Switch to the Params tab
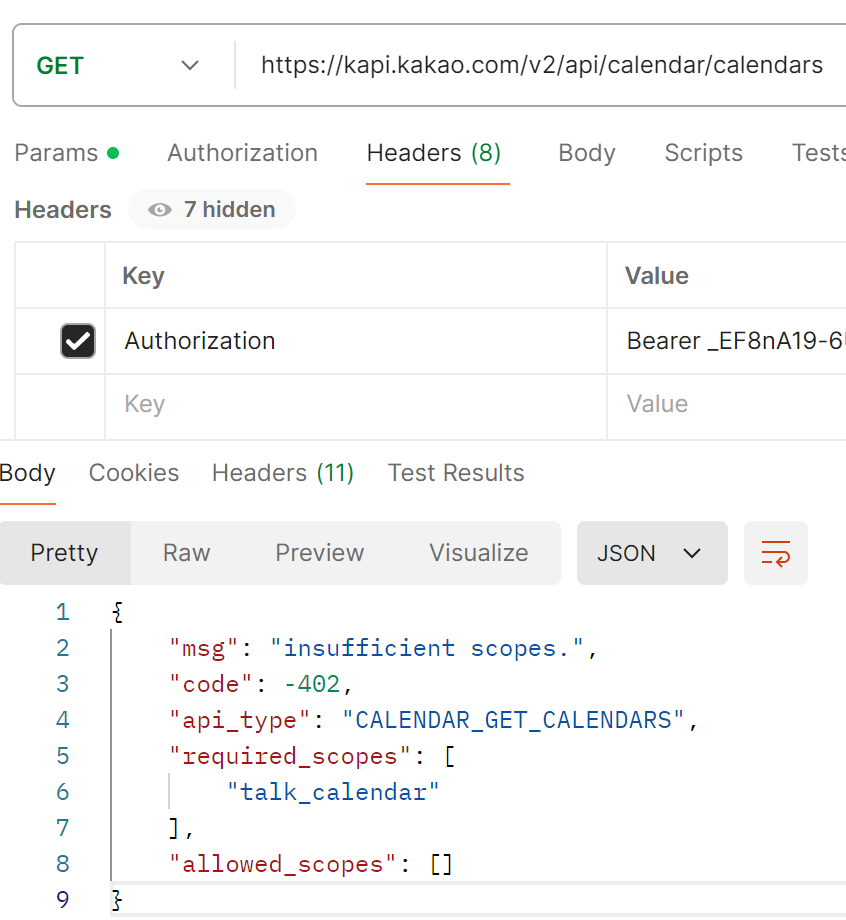Viewport: 846px width, 920px height. pyautogui.click(x=67, y=153)
